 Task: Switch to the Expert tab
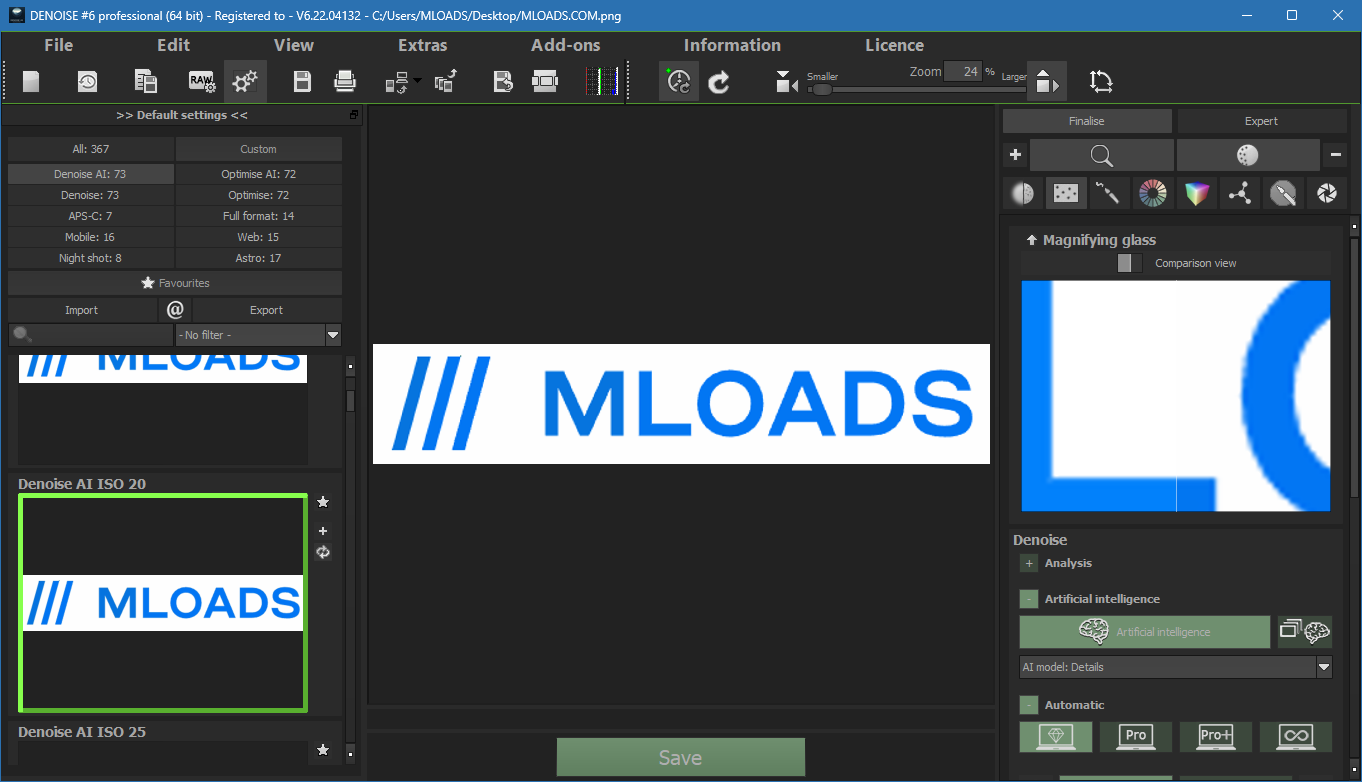point(1261,121)
